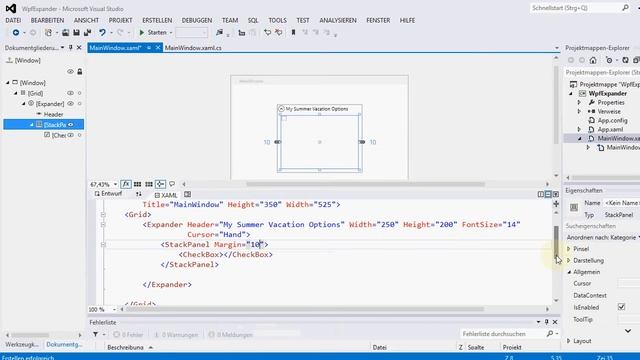Viewport: 640px width, 360px height.
Task: Switch to the XAML pane tab
Action: (x=166, y=195)
